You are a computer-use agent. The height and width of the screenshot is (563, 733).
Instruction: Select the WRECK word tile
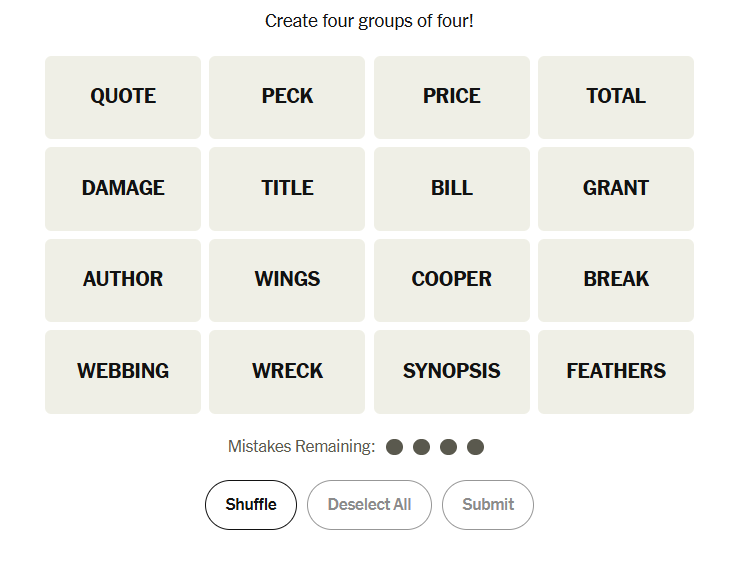click(287, 371)
